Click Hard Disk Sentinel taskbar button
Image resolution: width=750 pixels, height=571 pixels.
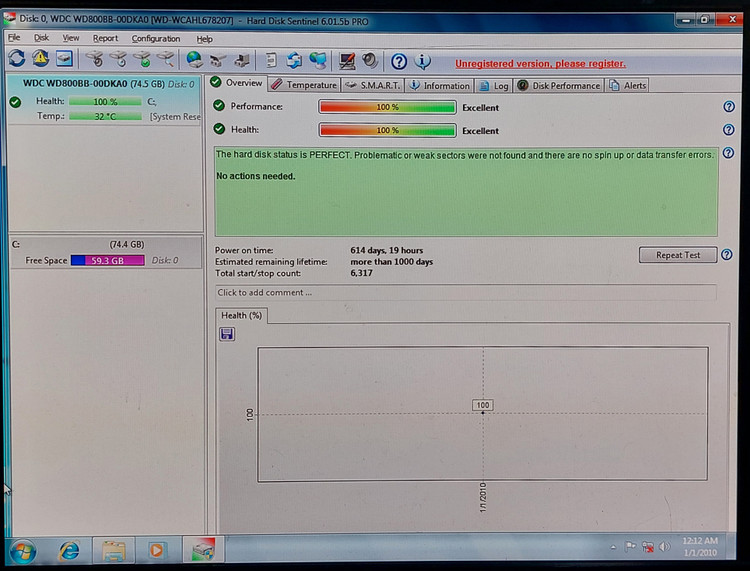pyautogui.click(x=203, y=549)
